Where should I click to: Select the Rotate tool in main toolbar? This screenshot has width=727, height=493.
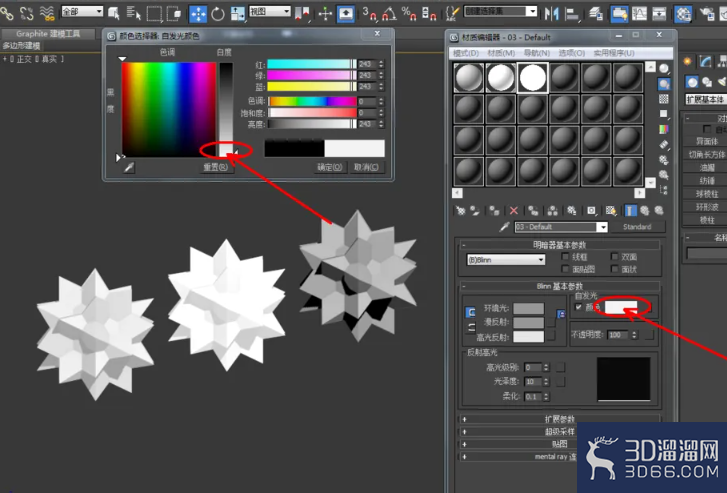point(217,14)
